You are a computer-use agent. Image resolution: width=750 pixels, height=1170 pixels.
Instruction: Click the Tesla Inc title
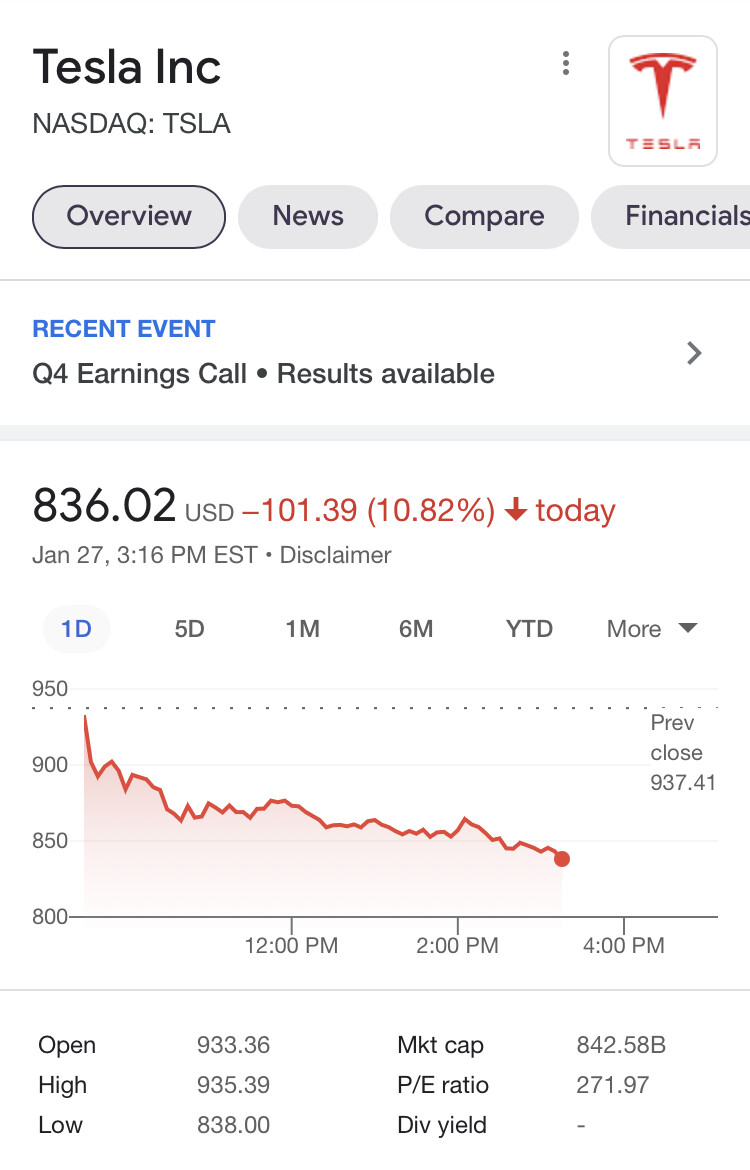[127, 68]
